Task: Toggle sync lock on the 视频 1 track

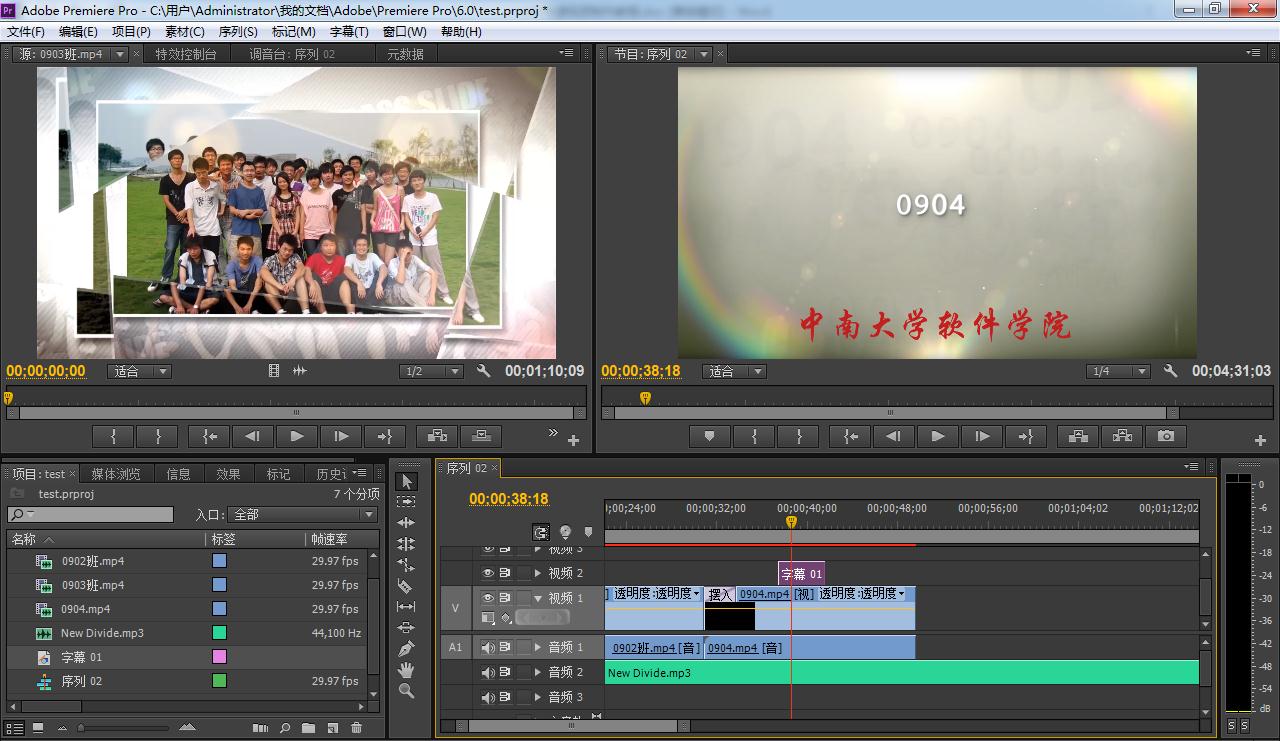Action: [x=506, y=598]
